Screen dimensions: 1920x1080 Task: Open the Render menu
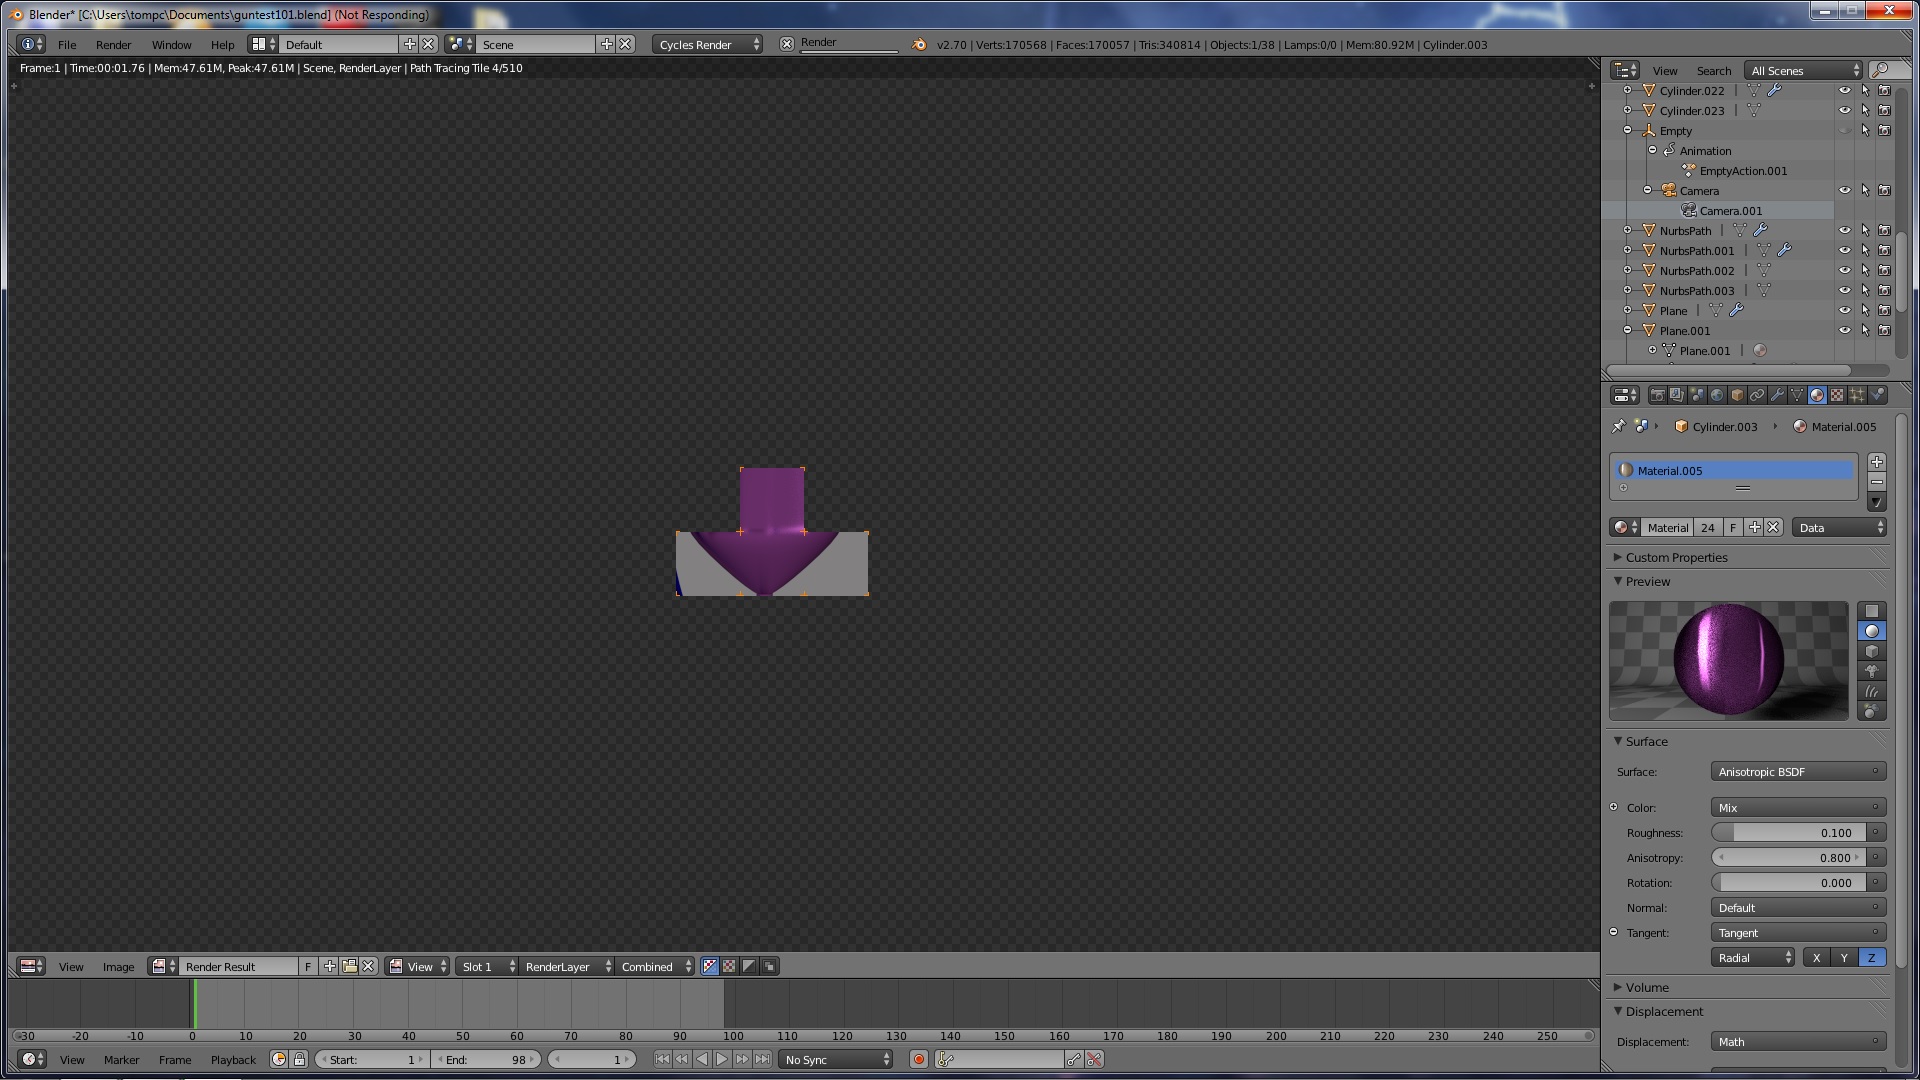113,44
